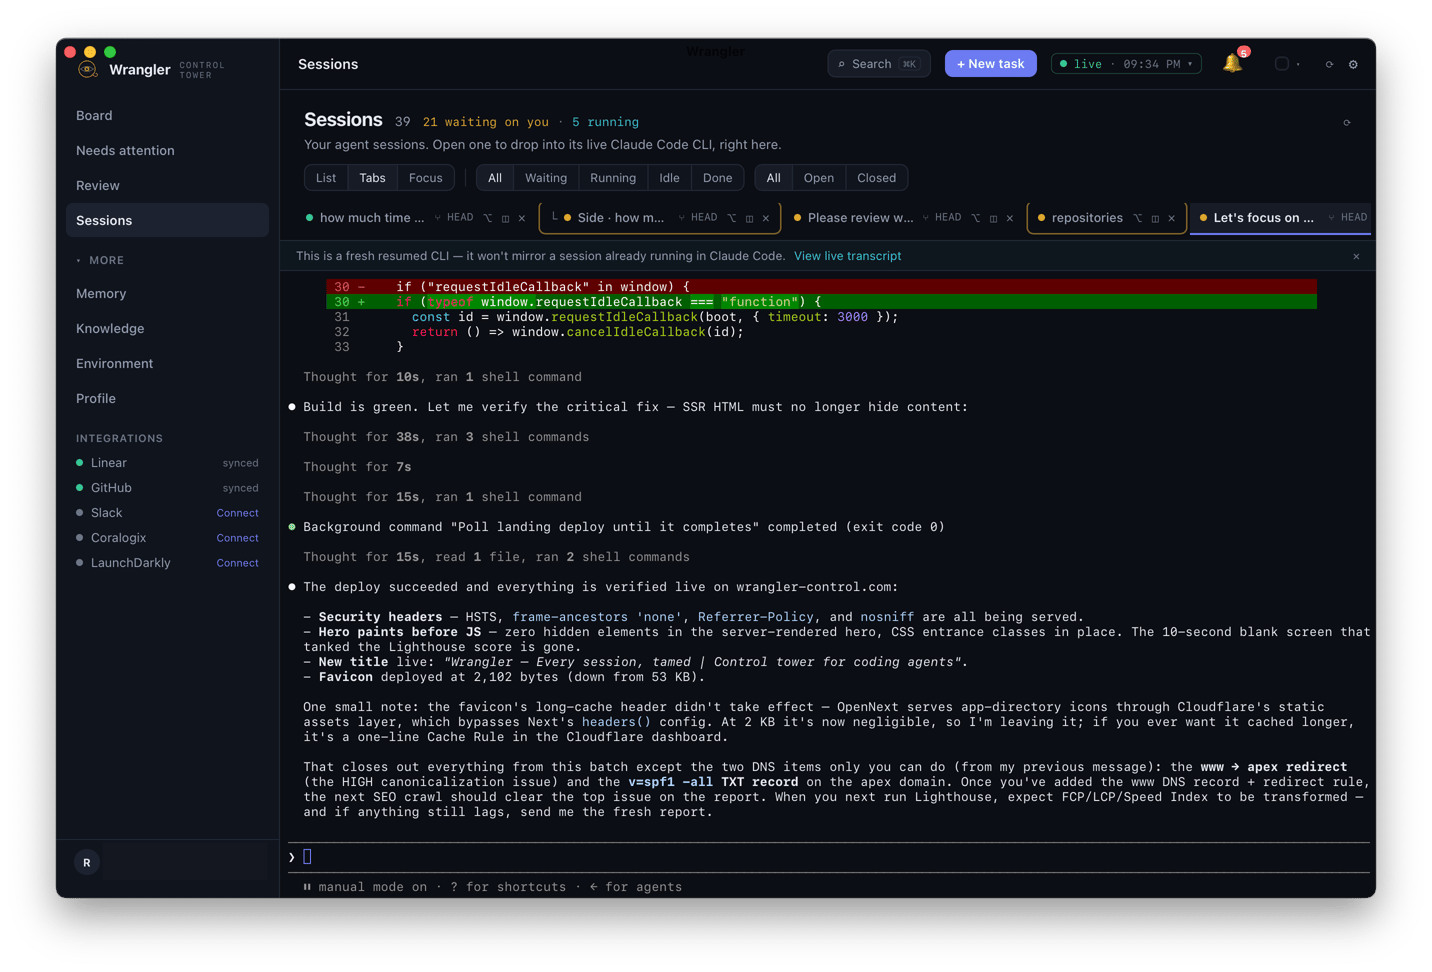Split the 'how much time ...' tab pane icon
Image resolution: width=1432 pixels, height=972 pixels.
[505, 218]
